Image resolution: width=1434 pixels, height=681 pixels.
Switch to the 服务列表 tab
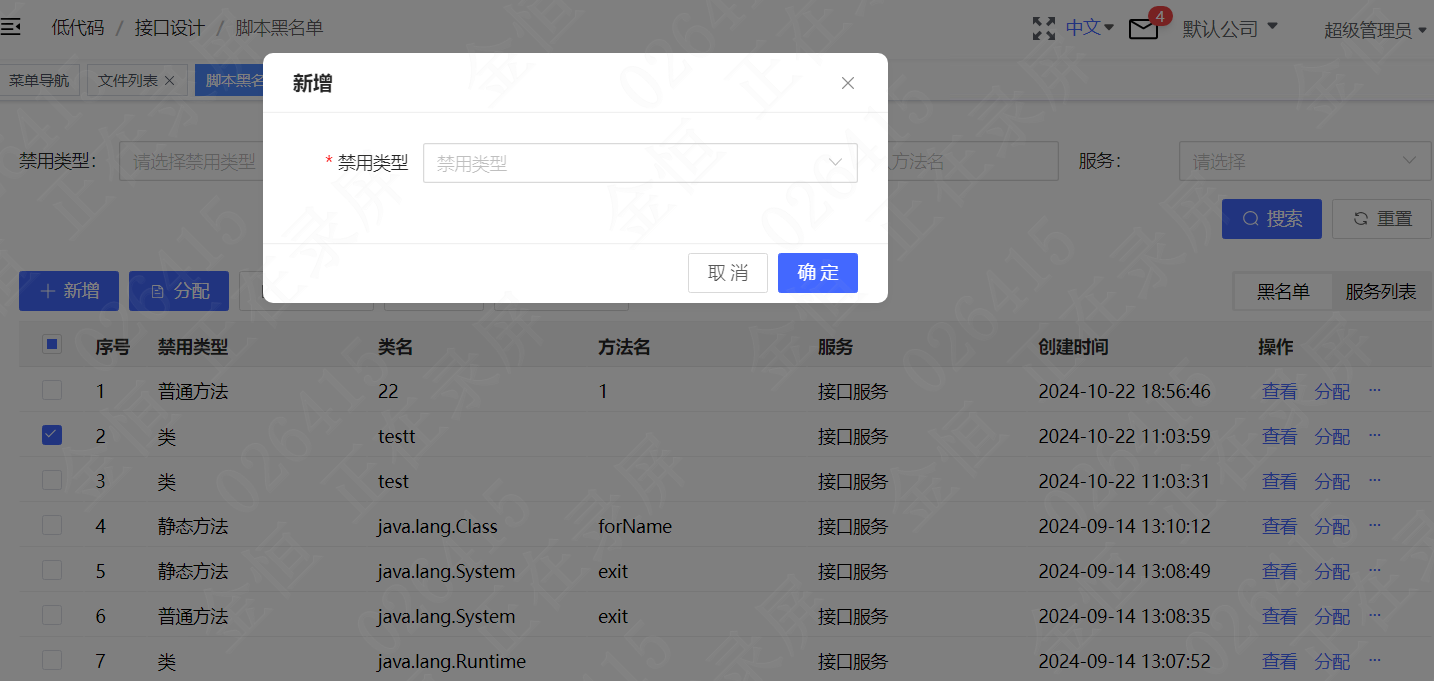[1380, 292]
